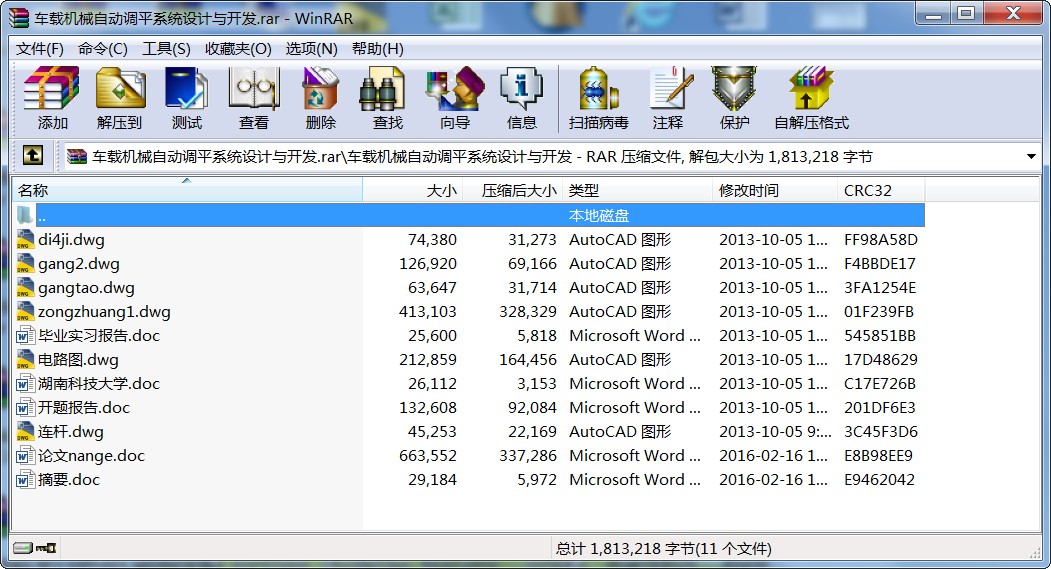Click CRC32 value FF98A58D
The height and width of the screenshot is (569, 1051).
pos(881,239)
